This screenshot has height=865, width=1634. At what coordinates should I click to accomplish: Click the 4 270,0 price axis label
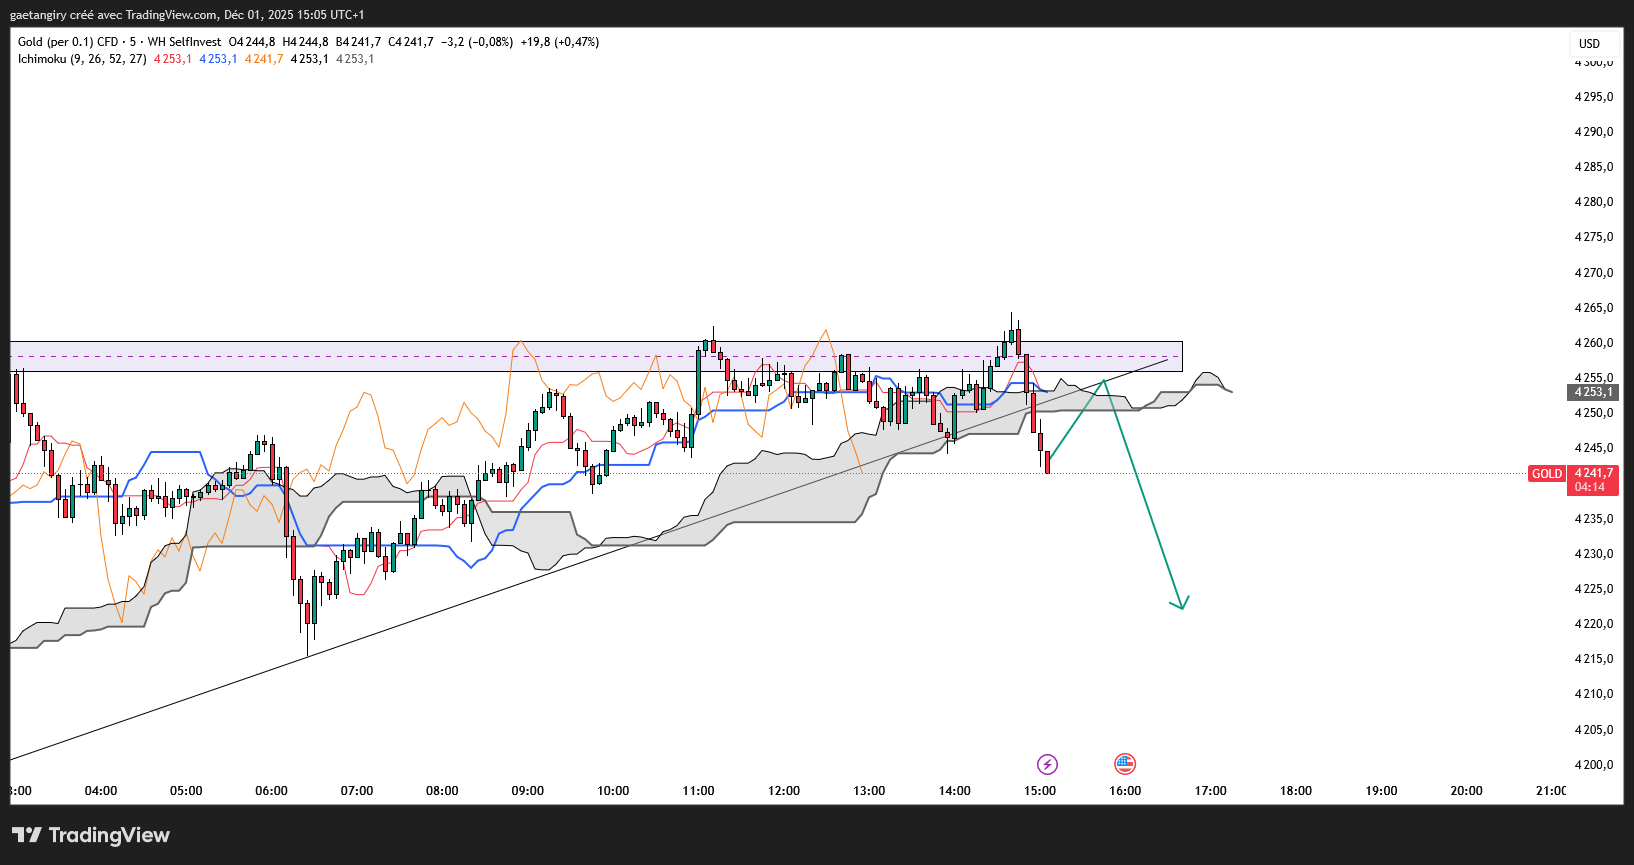(1594, 273)
